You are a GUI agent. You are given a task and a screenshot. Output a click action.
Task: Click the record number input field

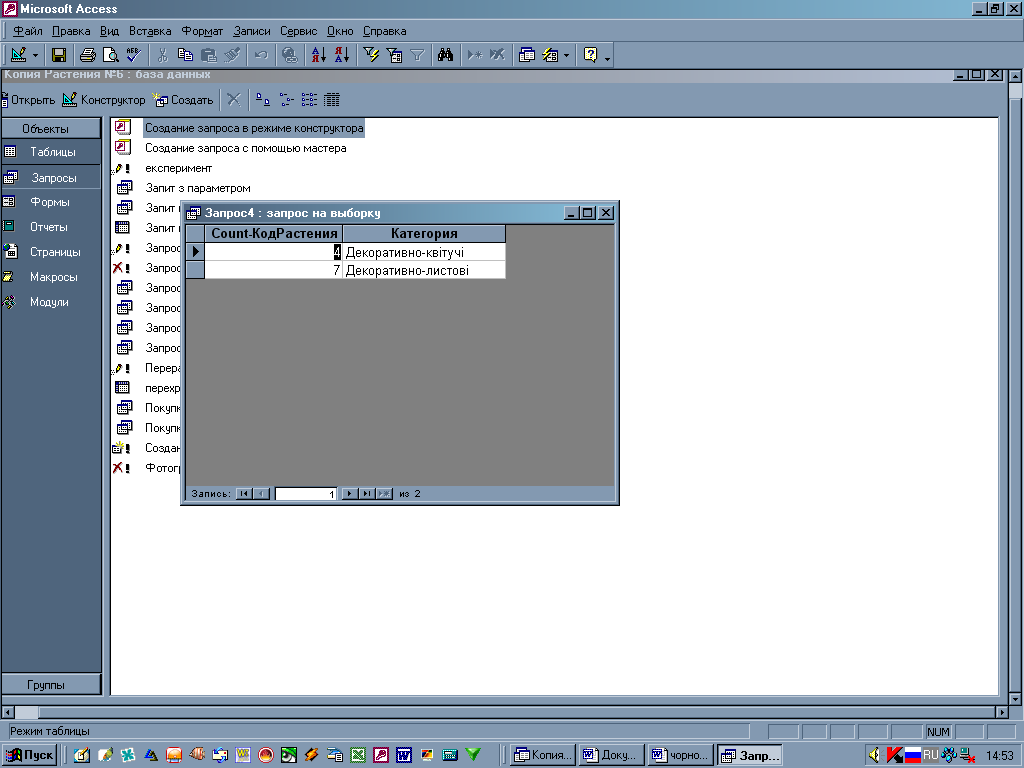click(306, 494)
